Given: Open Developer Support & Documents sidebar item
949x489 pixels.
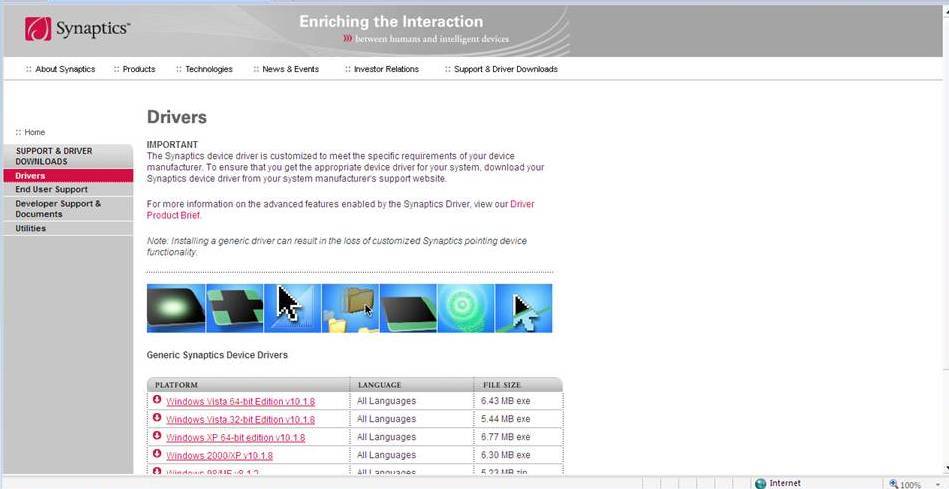Looking at the screenshot, I should pyautogui.click(x=68, y=209).
